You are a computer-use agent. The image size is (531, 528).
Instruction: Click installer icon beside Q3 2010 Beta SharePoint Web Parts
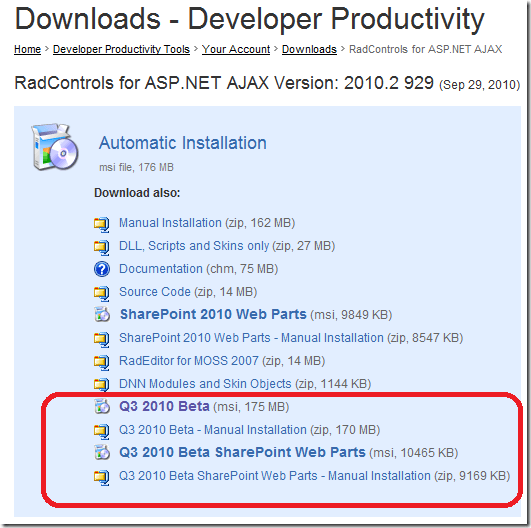tap(102, 452)
